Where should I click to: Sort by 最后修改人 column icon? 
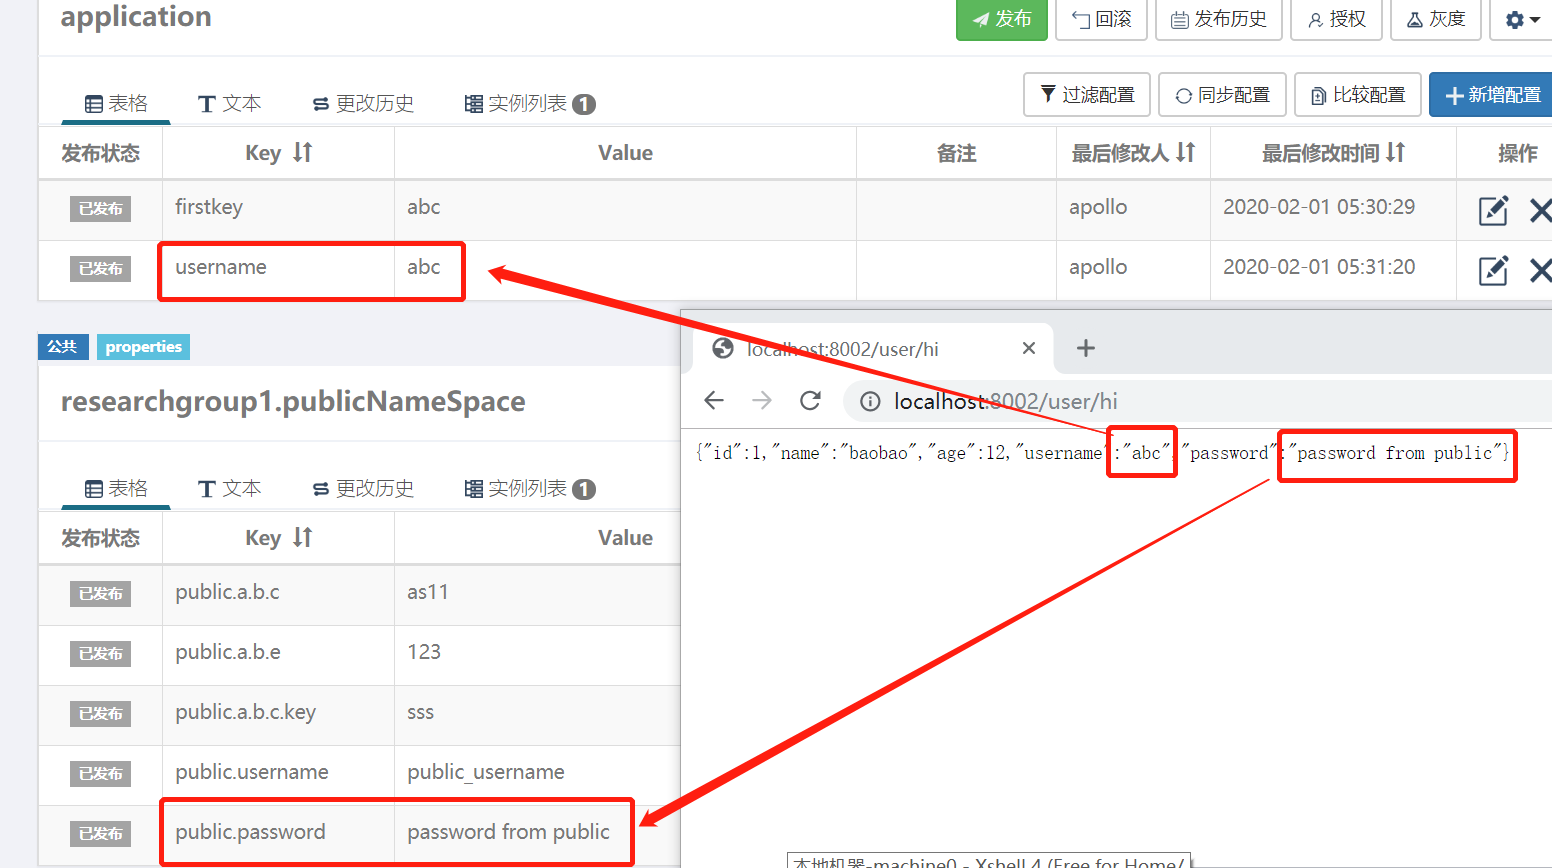(1185, 153)
